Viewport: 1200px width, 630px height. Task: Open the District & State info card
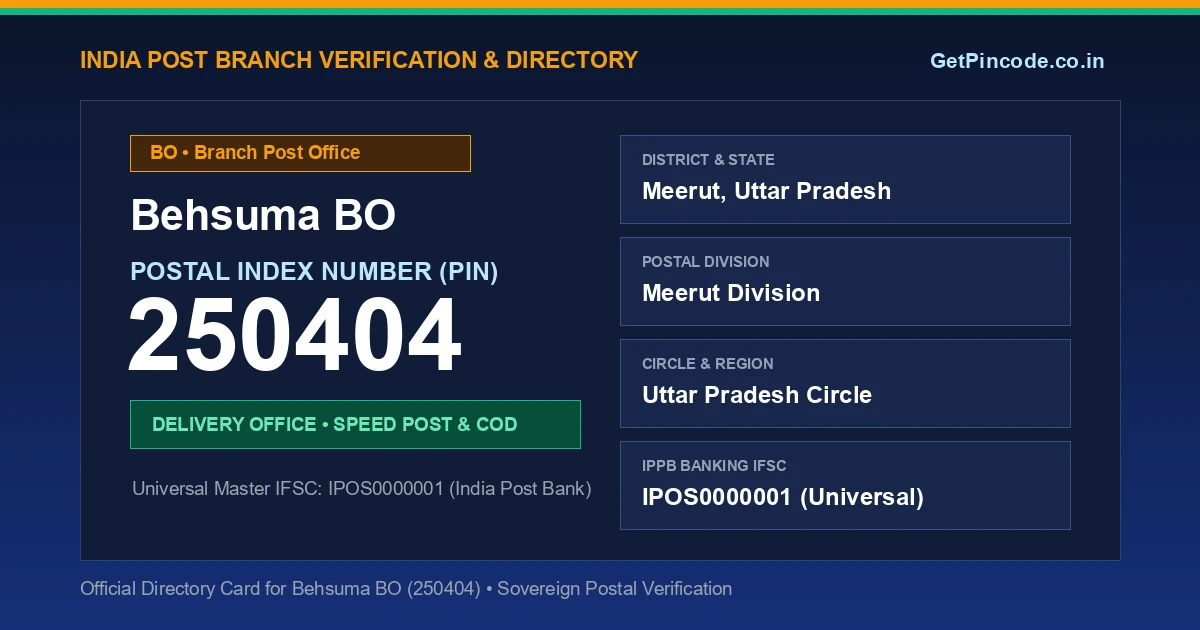coord(845,179)
